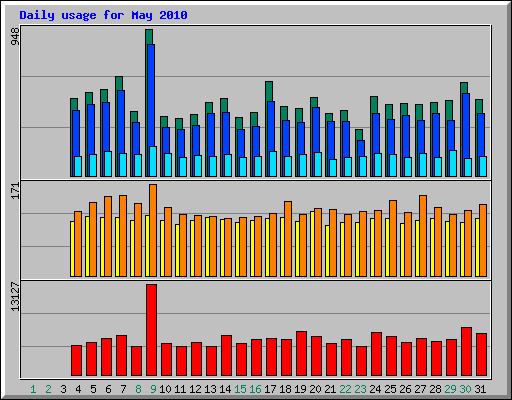Click day 9 on the x-axis
This screenshot has width=512, height=400.
tap(153, 389)
